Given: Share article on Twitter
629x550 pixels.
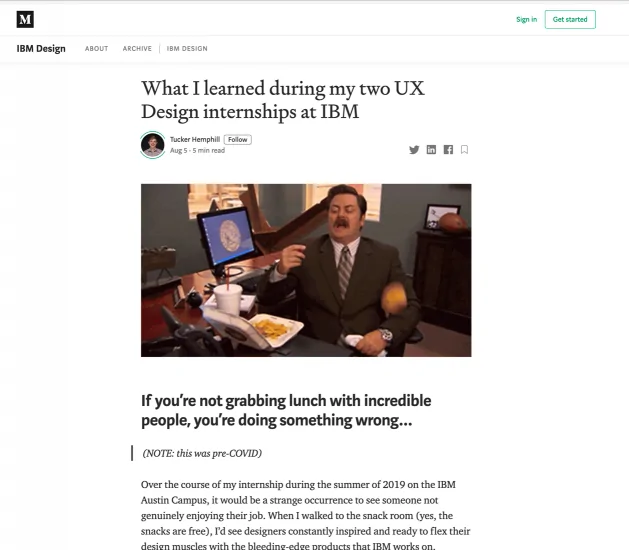Looking at the screenshot, I should [414, 150].
